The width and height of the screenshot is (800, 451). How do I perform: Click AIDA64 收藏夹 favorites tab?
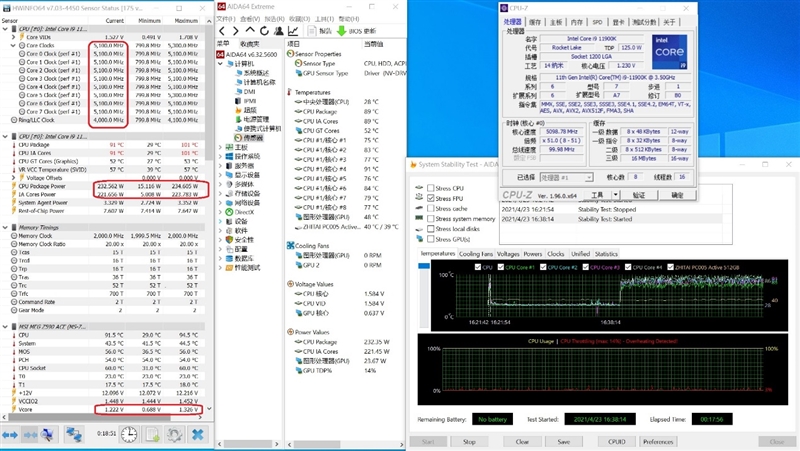click(x=250, y=44)
